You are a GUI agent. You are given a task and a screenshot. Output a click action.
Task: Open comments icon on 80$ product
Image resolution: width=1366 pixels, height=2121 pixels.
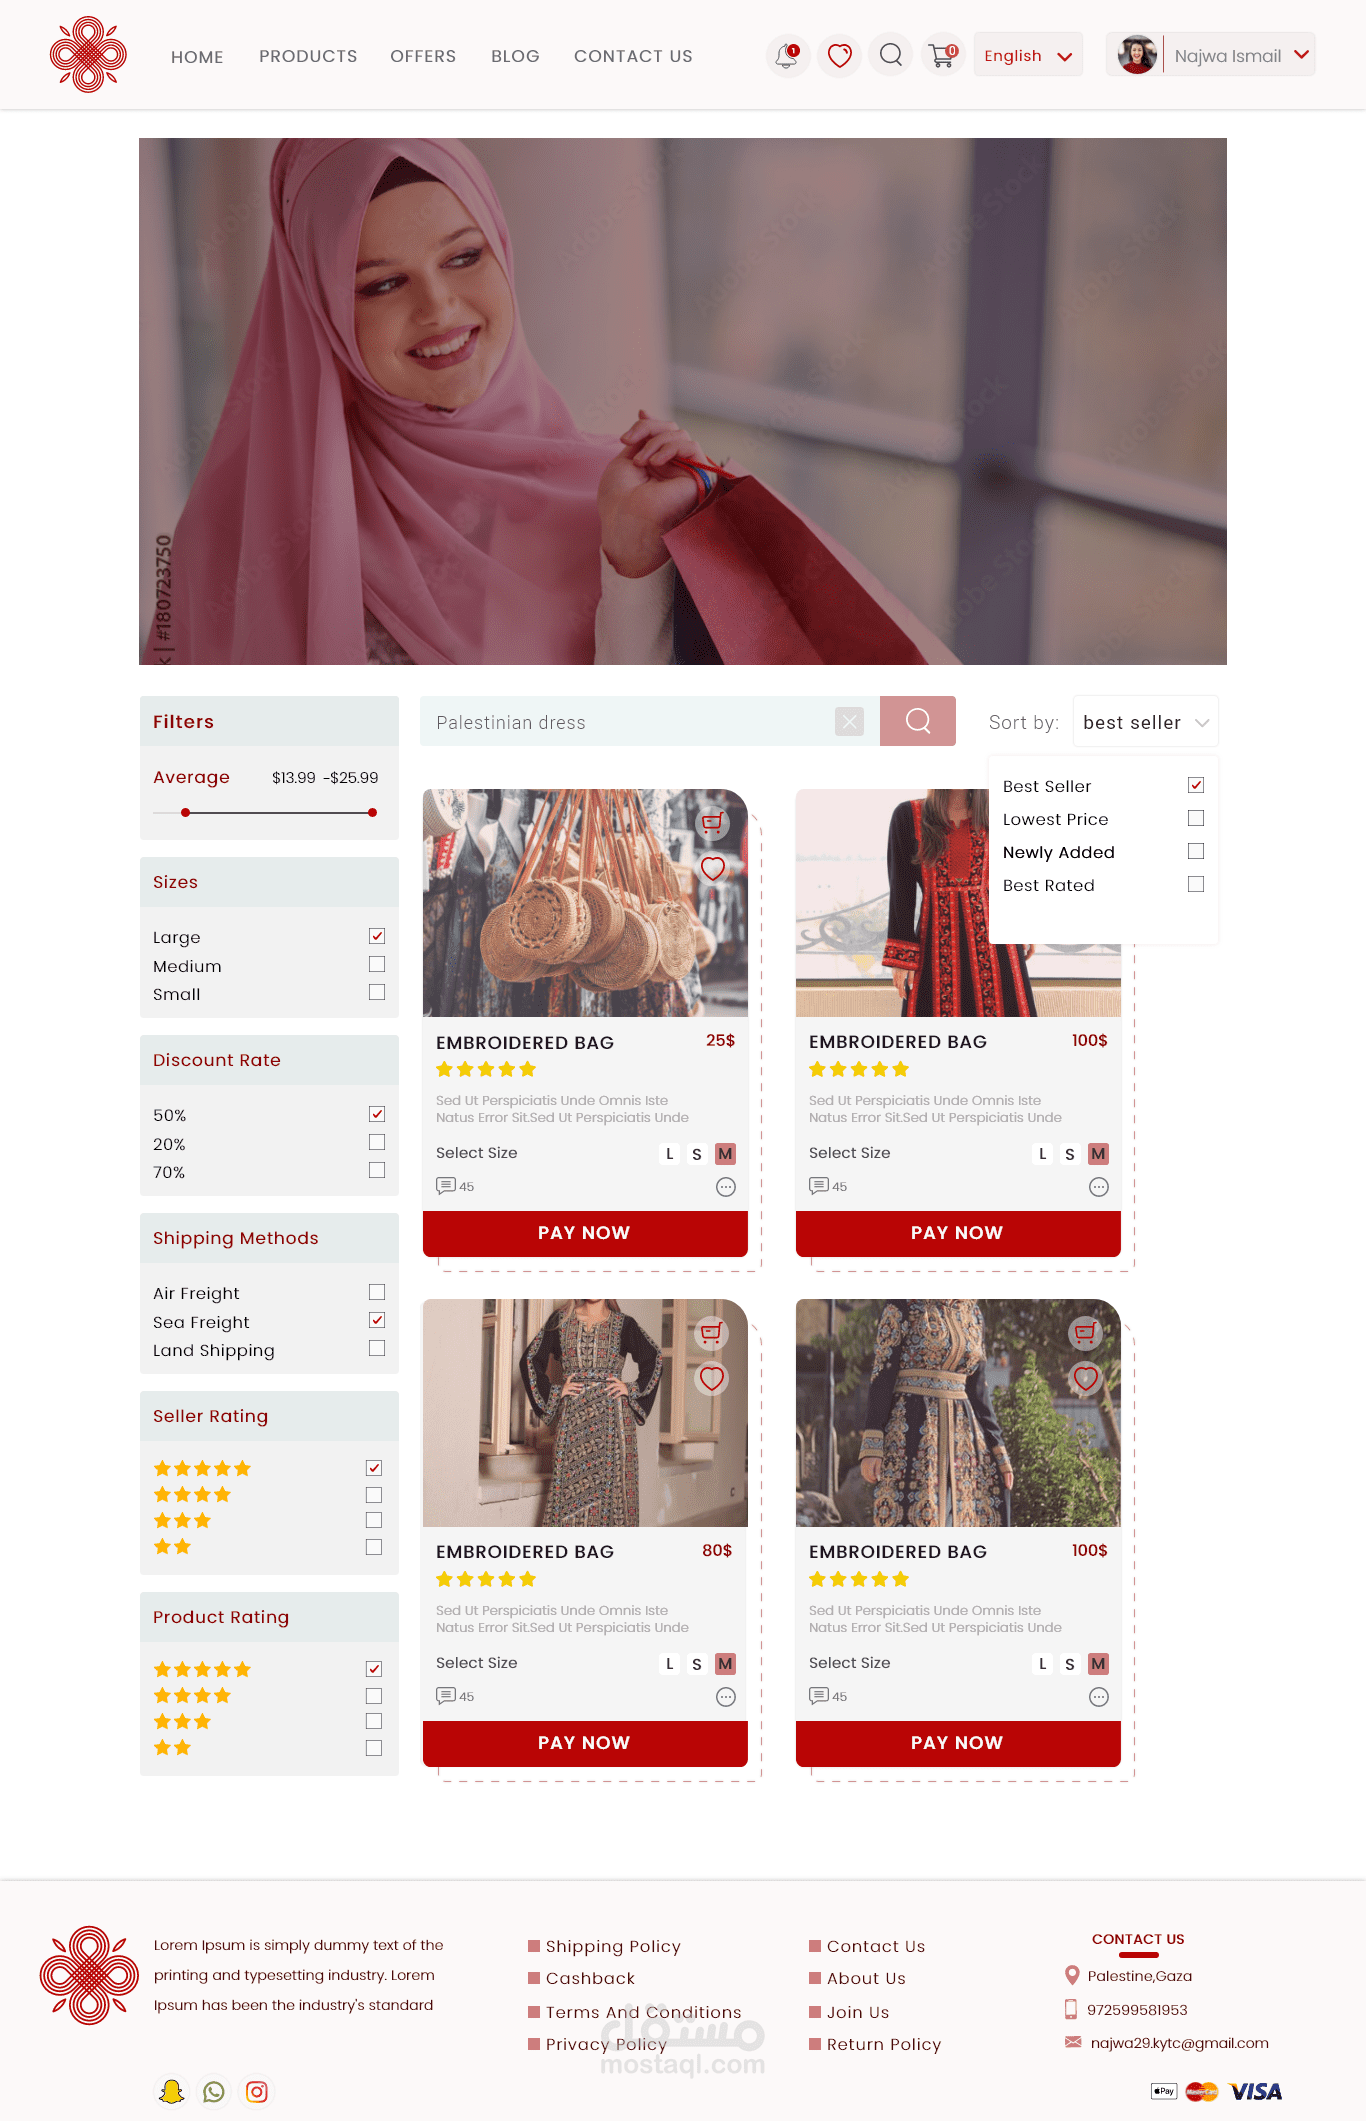pyautogui.click(x=446, y=1696)
